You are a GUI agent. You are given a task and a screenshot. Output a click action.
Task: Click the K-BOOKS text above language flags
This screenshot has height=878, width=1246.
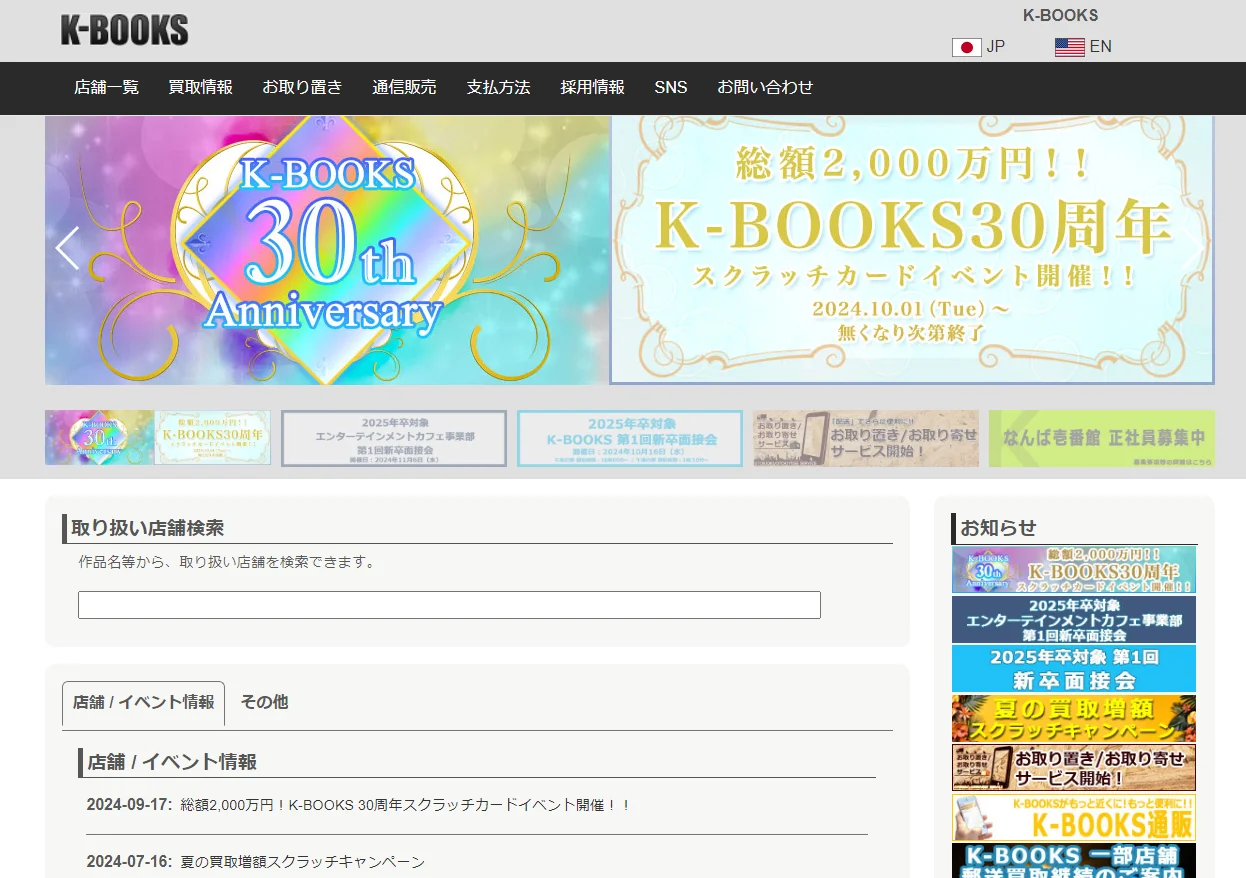coord(1060,15)
